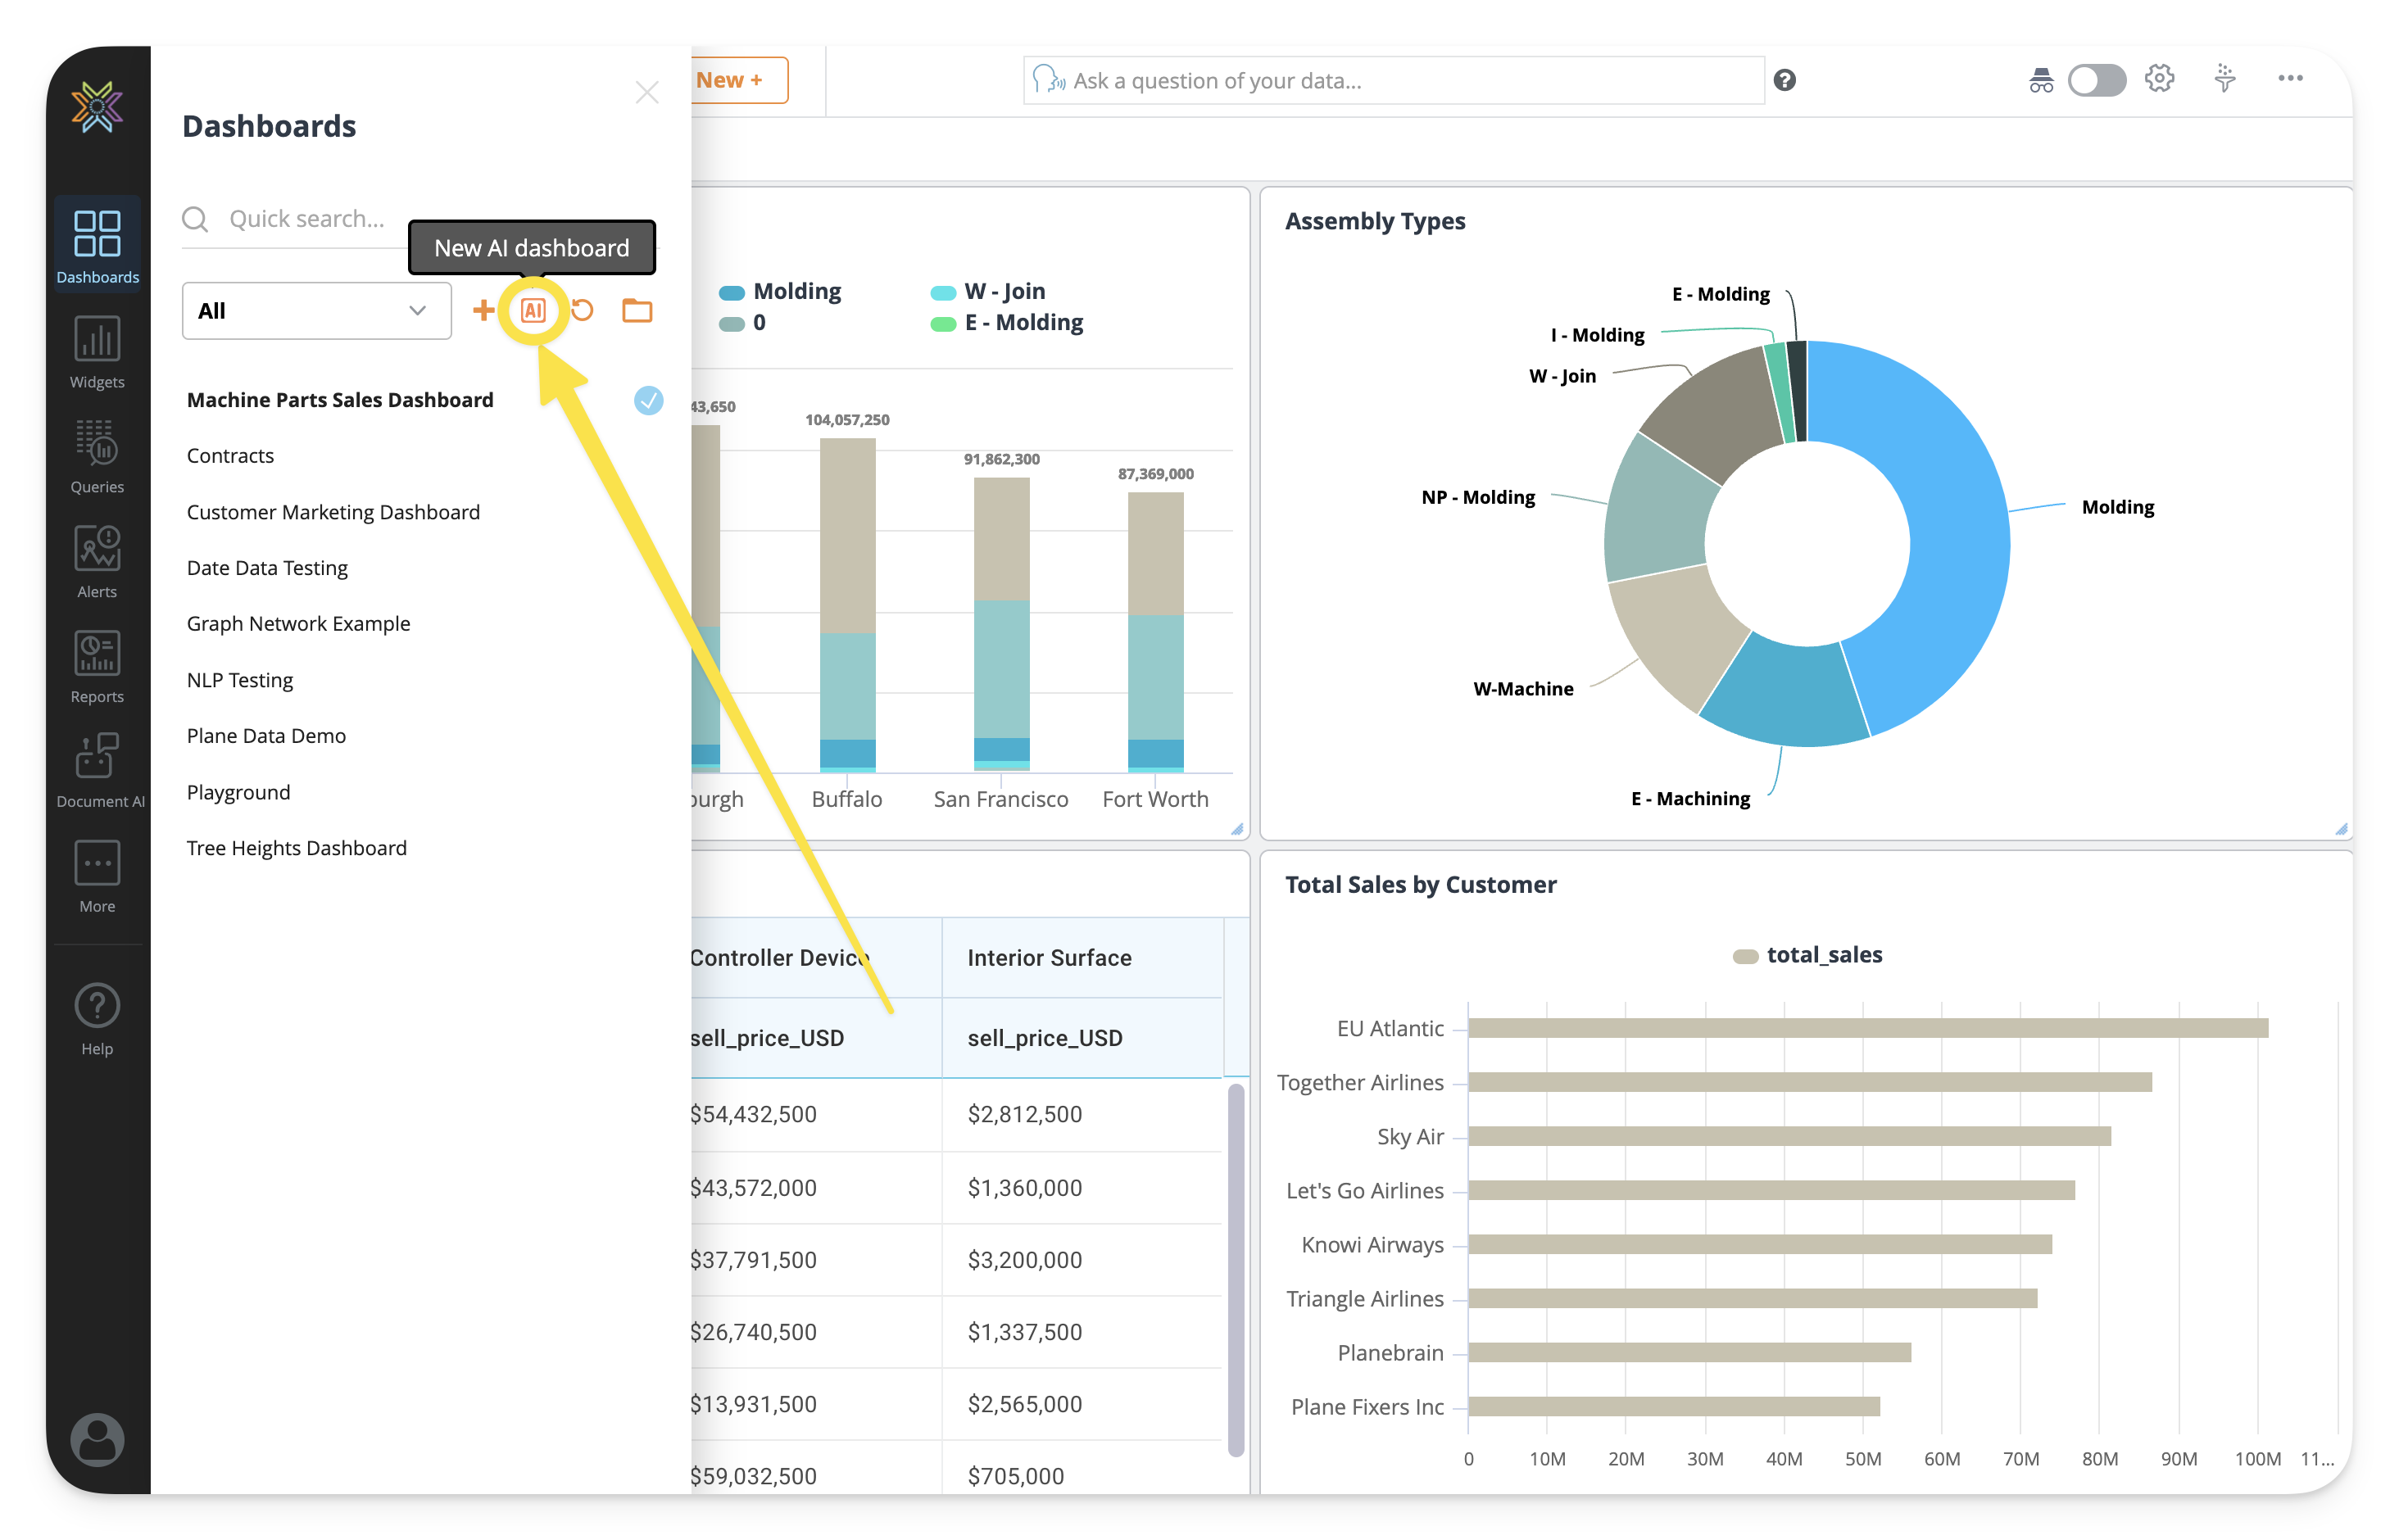2399x1540 pixels.
Task: Open the orange folder icon
Action: point(637,311)
